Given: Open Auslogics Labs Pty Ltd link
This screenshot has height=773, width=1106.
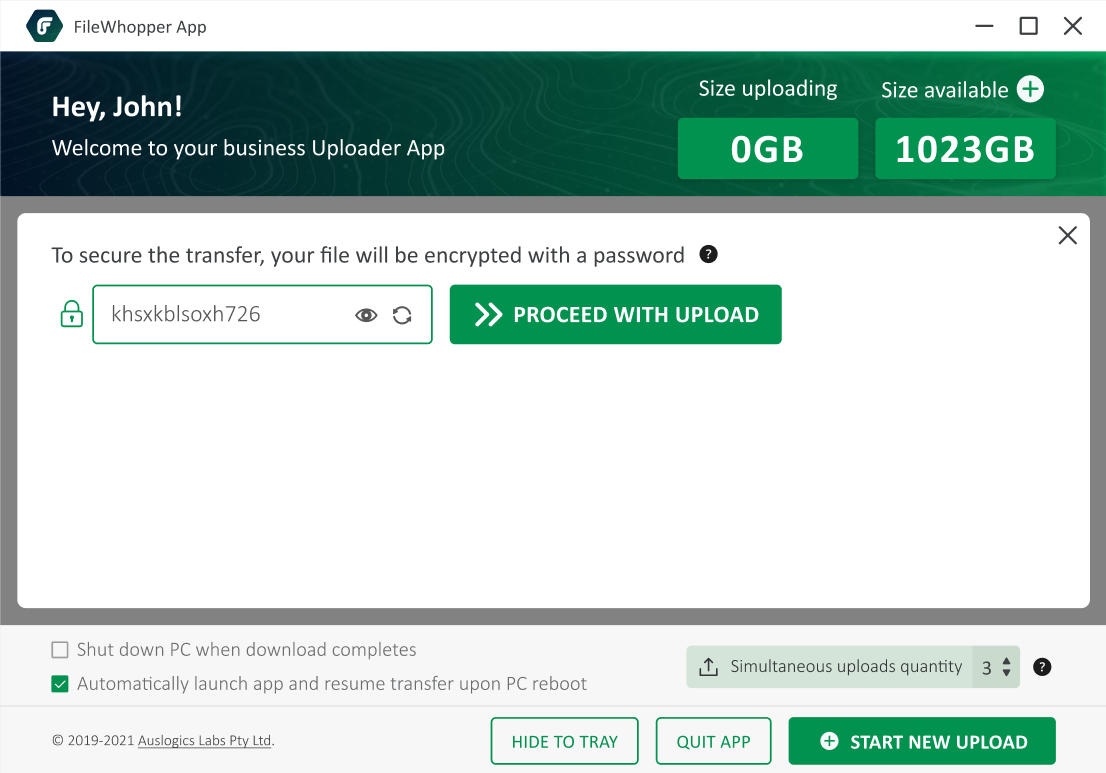Looking at the screenshot, I should pos(205,741).
